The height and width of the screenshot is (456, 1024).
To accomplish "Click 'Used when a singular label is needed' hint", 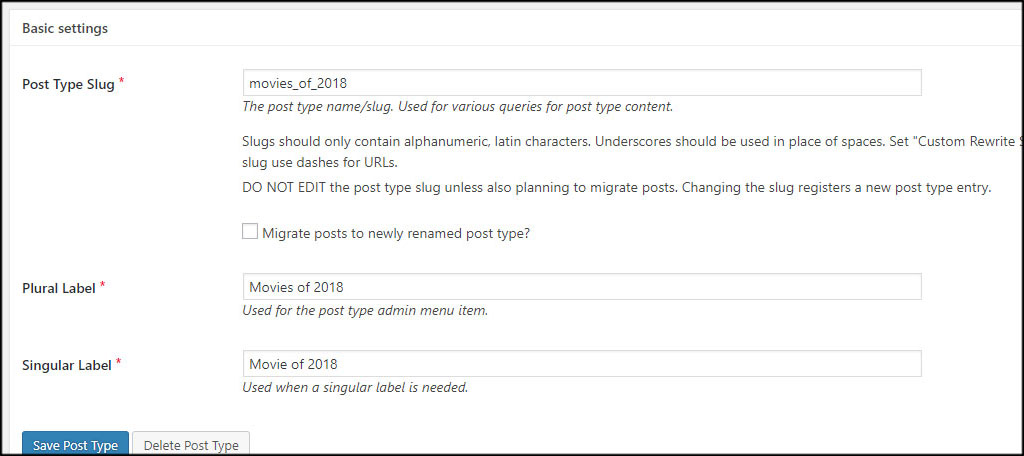I will tap(355, 387).
